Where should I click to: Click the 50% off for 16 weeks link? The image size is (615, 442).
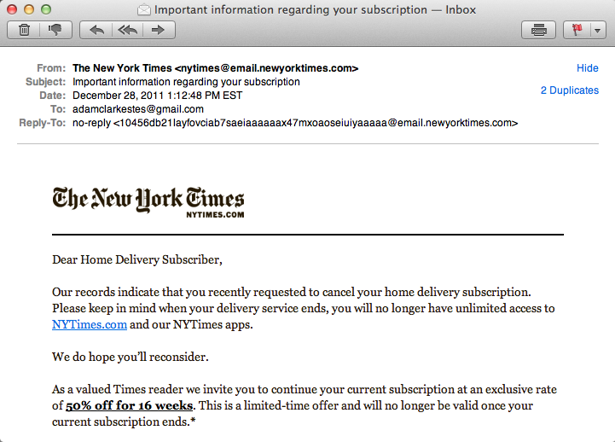[x=129, y=406]
